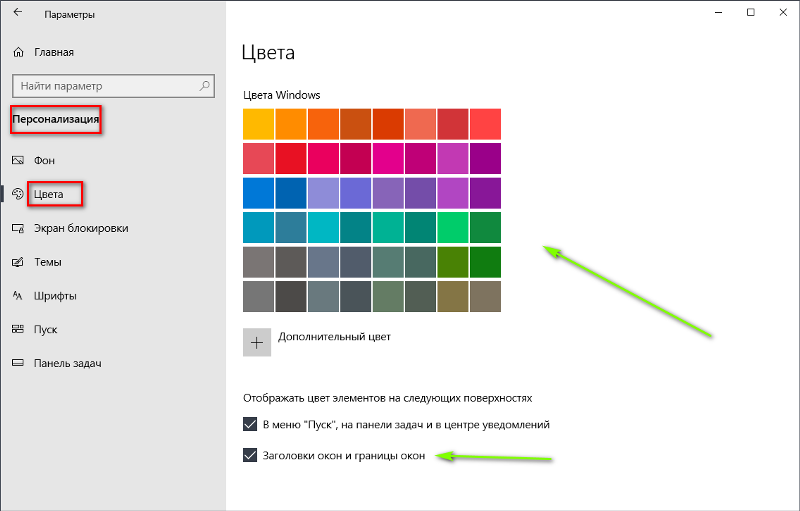Screen dimensions: 800x511
Task: Uncheck the Пуск, панель задач, центр уведомлений checkbox
Action: coord(250,424)
